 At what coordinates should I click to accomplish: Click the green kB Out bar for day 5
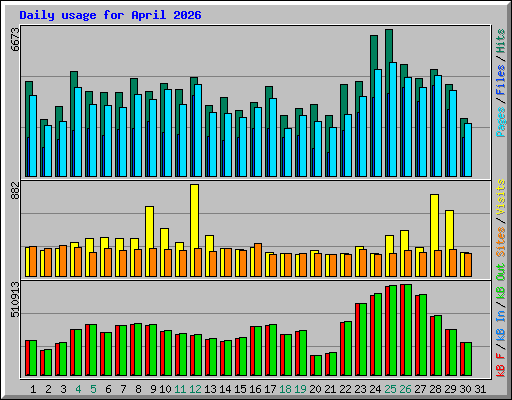coord(93,350)
